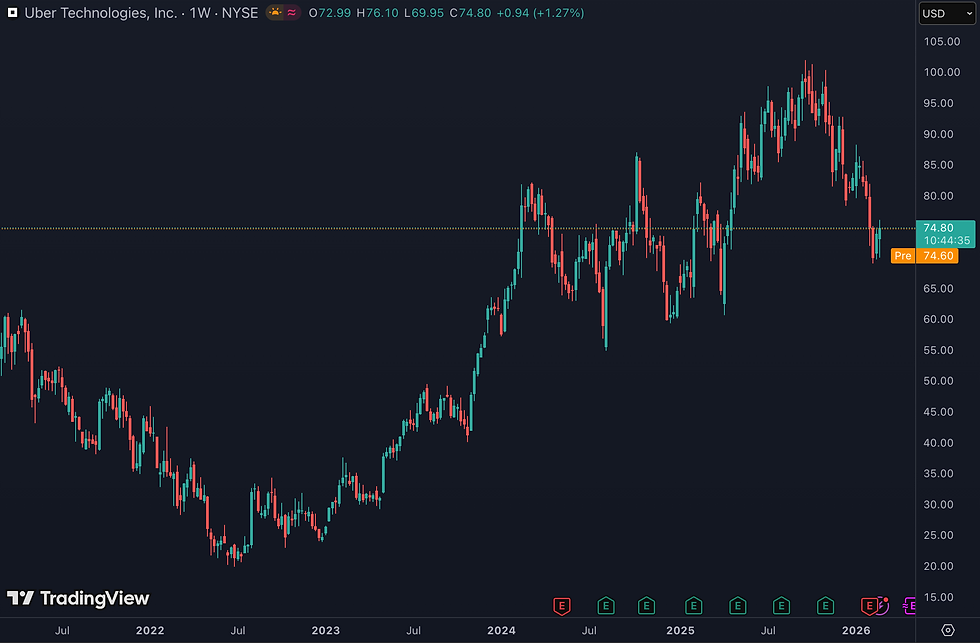Click the 35.00 price axis label
This screenshot has height=643, width=980.
[x=938, y=473]
